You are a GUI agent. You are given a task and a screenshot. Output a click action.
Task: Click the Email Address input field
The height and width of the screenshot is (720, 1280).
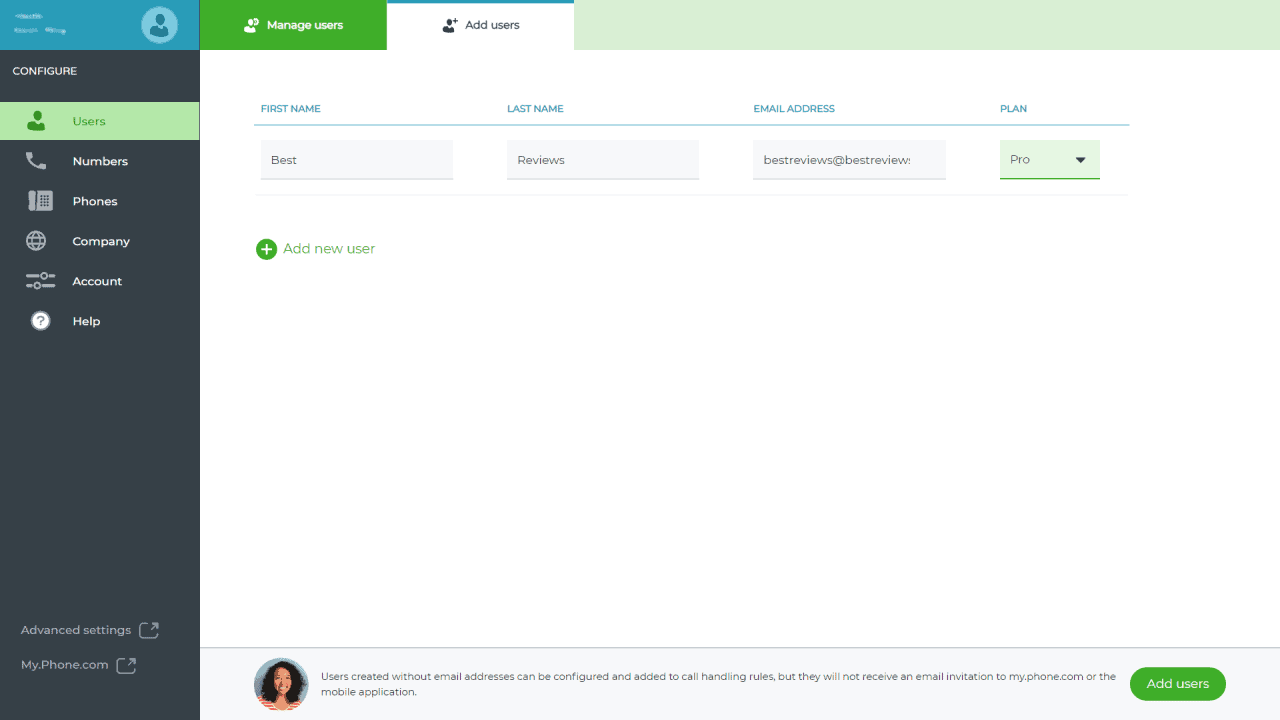click(x=848, y=160)
